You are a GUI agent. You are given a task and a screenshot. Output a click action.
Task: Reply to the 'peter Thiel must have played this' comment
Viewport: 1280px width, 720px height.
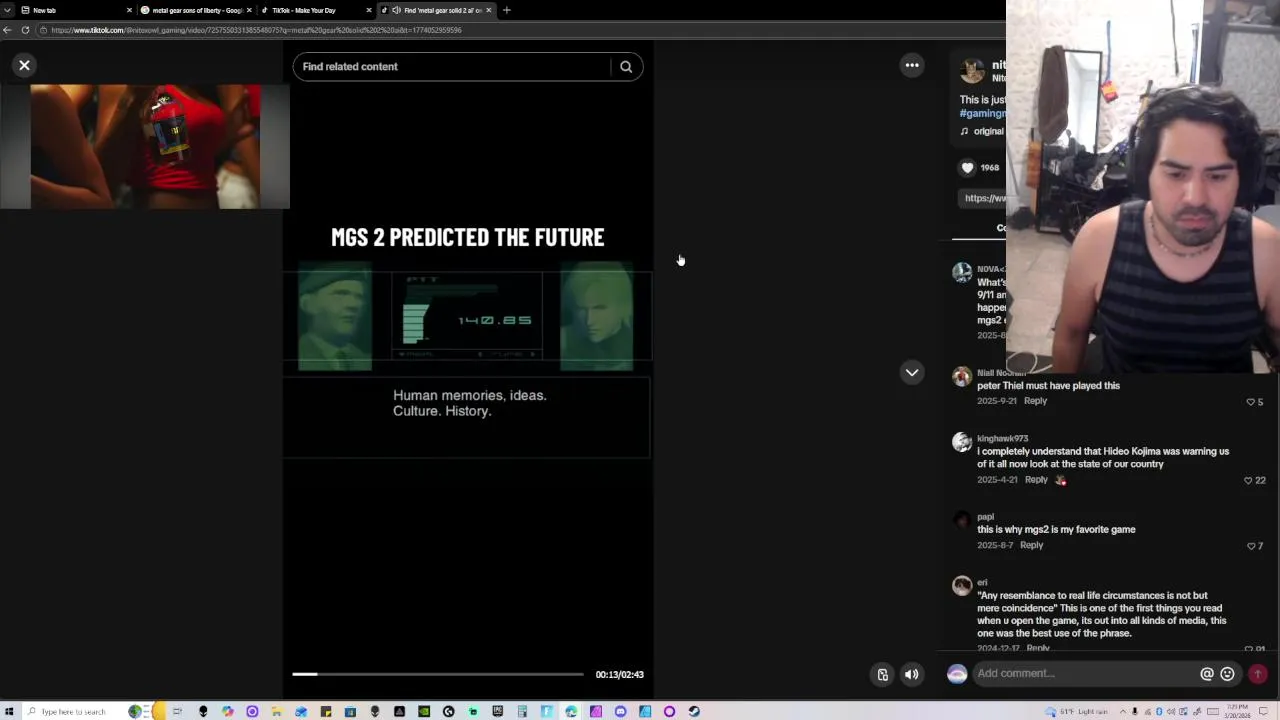coord(1035,401)
